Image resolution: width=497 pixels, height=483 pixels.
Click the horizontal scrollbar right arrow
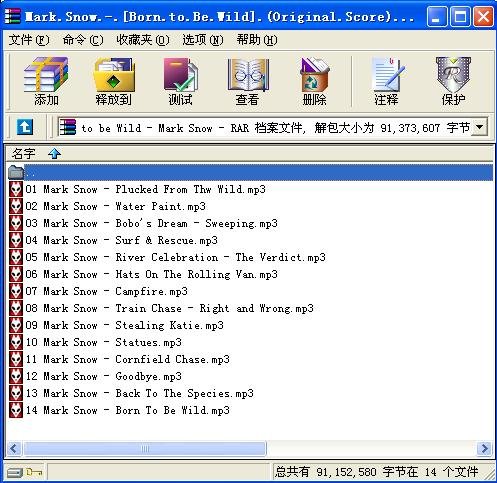[x=484, y=448]
